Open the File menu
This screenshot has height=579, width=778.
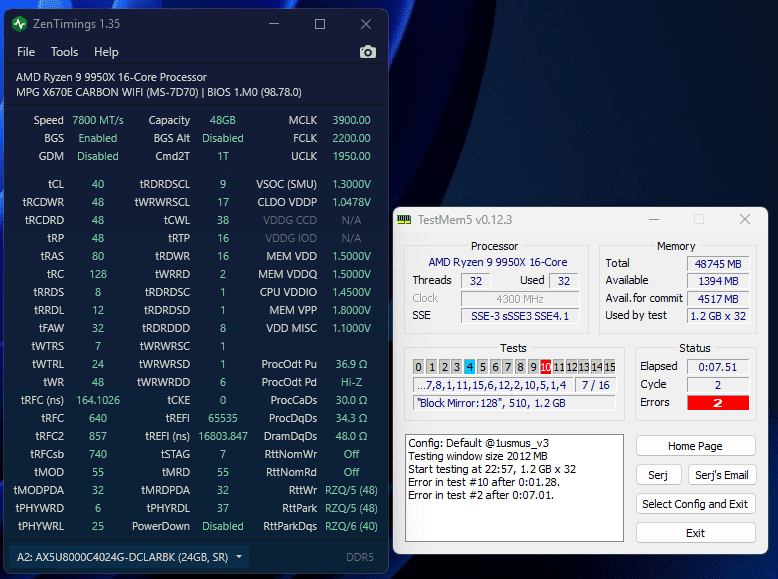tap(26, 52)
